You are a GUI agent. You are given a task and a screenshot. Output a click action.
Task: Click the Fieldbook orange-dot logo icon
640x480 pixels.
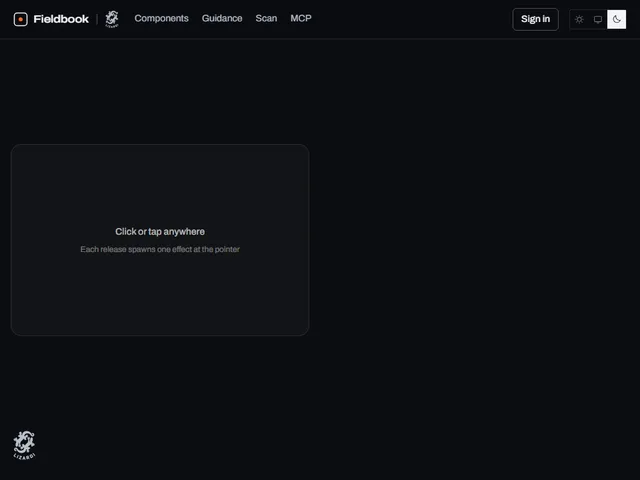20,19
